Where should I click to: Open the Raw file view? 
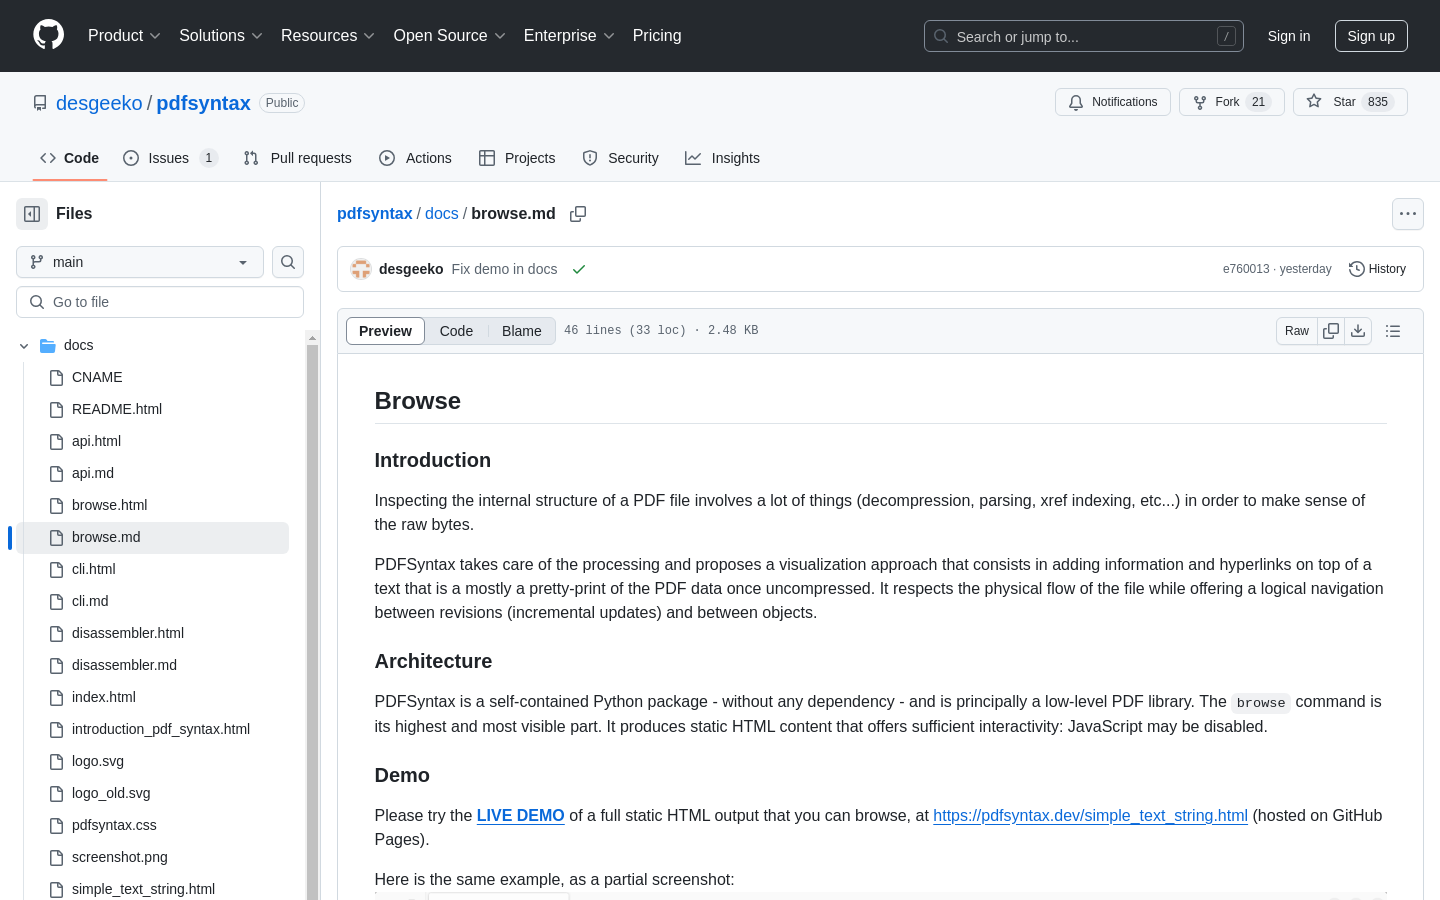click(x=1297, y=331)
